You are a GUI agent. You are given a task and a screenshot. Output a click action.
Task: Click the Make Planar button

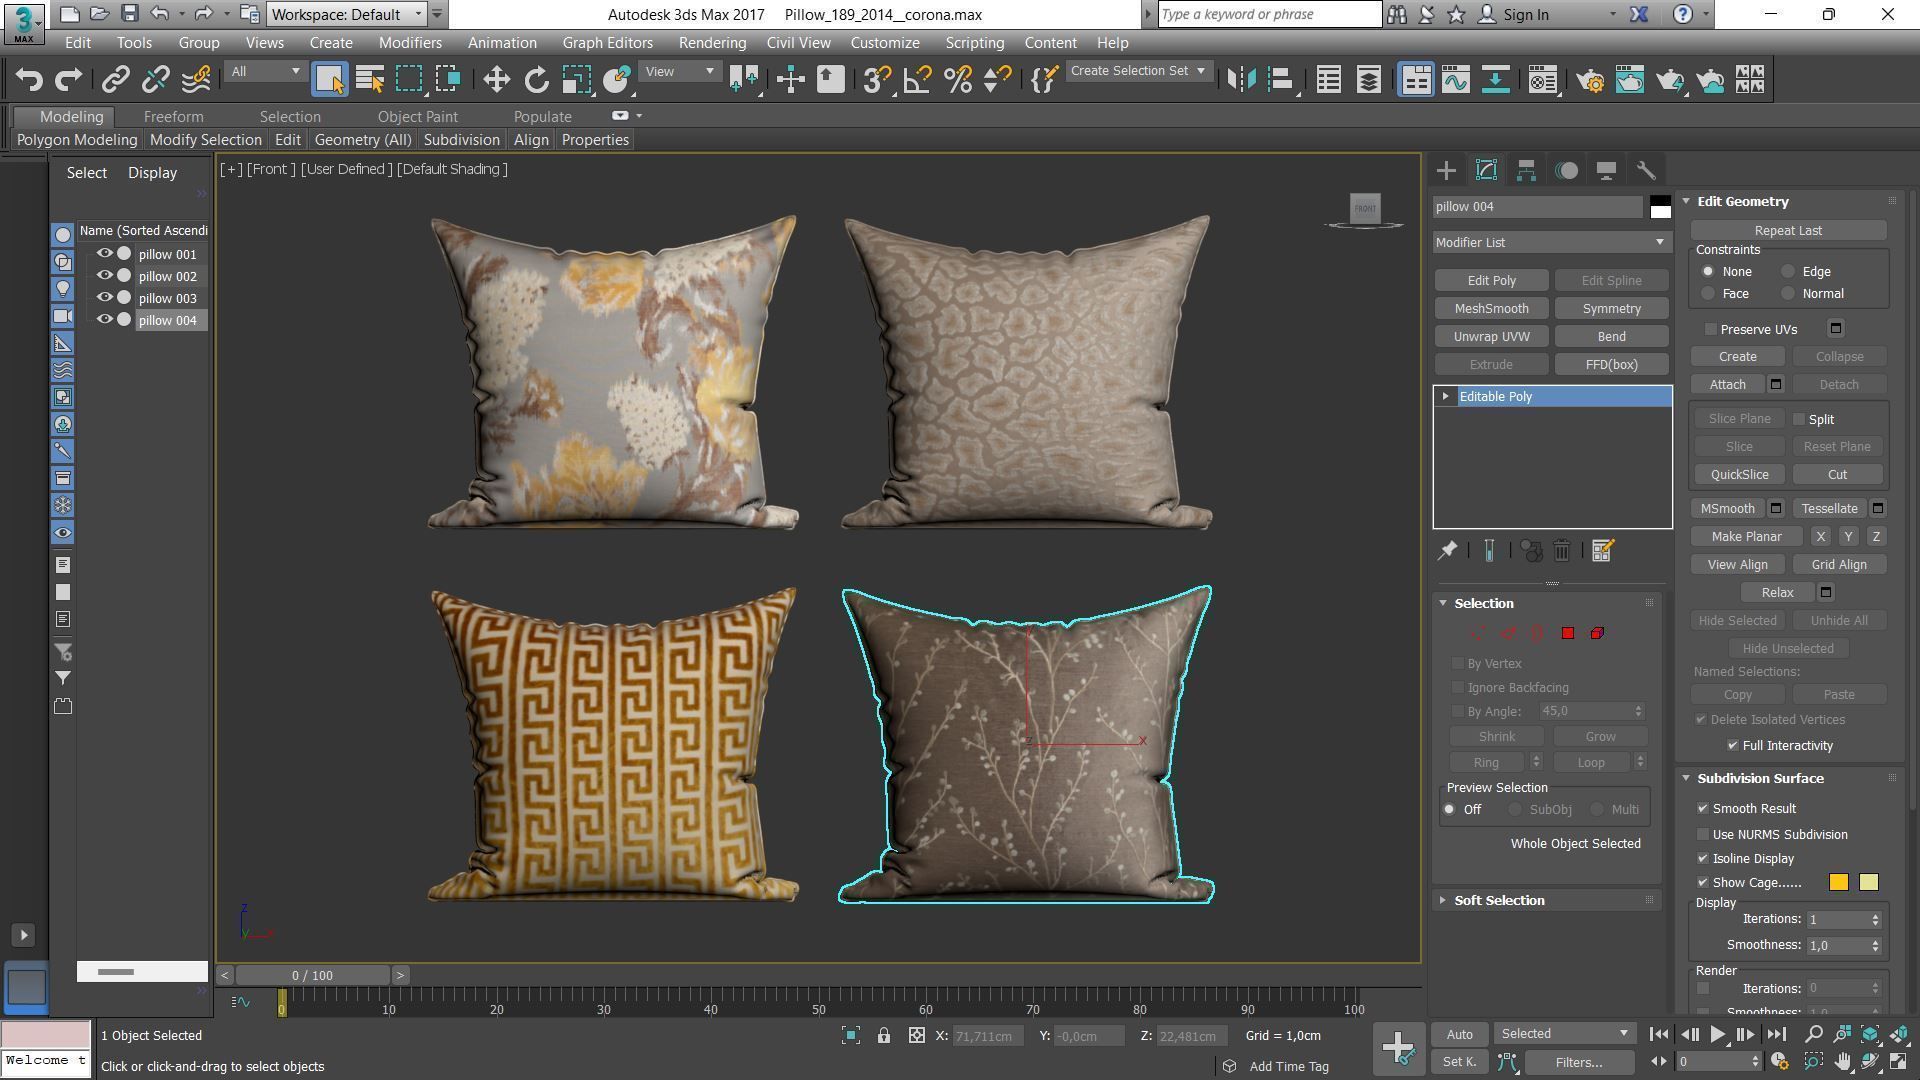click(1746, 536)
